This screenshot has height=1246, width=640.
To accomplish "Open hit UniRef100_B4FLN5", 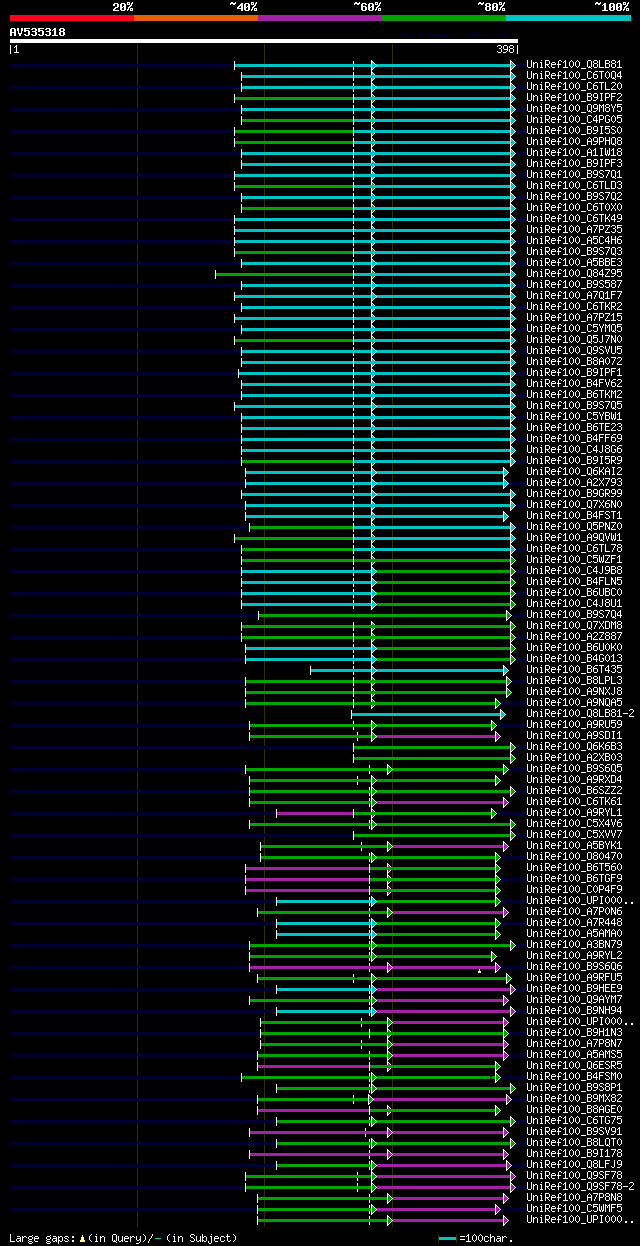I will click(574, 581).
